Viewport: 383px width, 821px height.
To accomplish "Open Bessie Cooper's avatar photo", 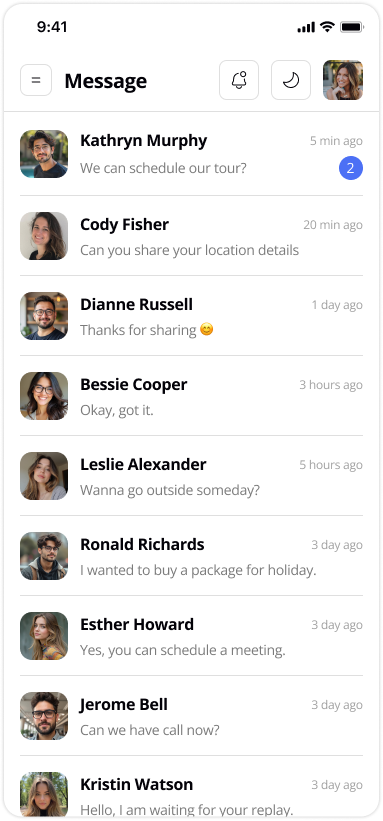I will 44,396.
